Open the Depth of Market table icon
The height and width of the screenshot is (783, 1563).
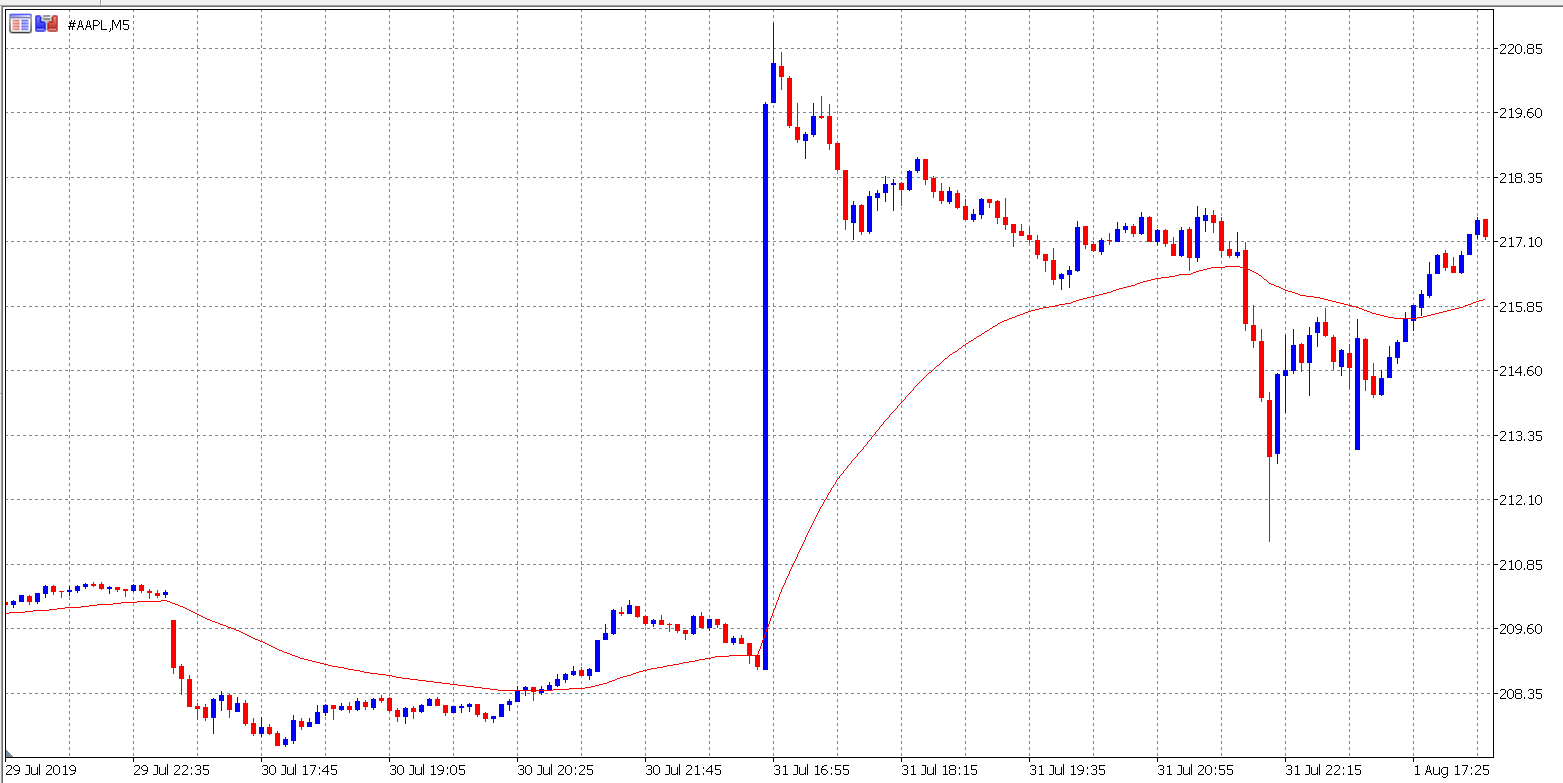coord(20,24)
